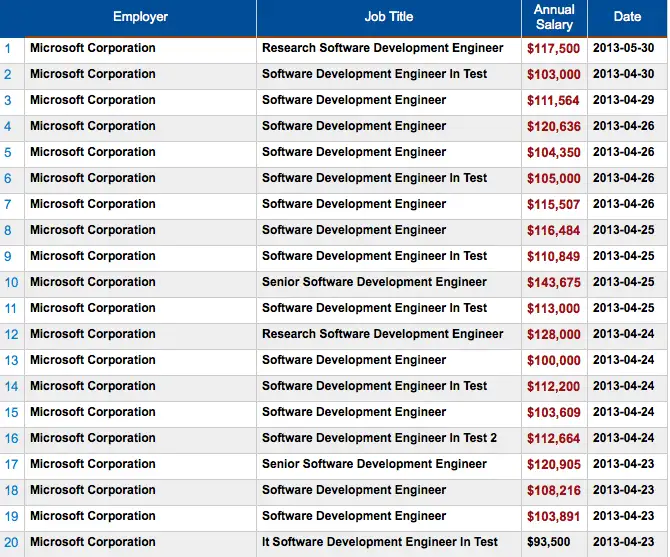The width and height of the screenshot is (670, 557).
Task: Open row number 7 link
Action: tap(8, 205)
